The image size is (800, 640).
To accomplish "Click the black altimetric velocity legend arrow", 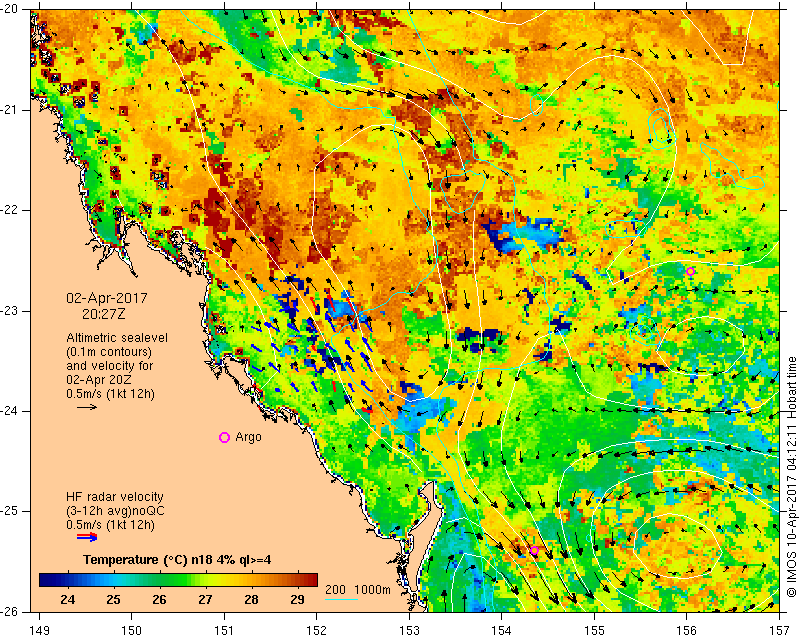I will click(87, 407).
